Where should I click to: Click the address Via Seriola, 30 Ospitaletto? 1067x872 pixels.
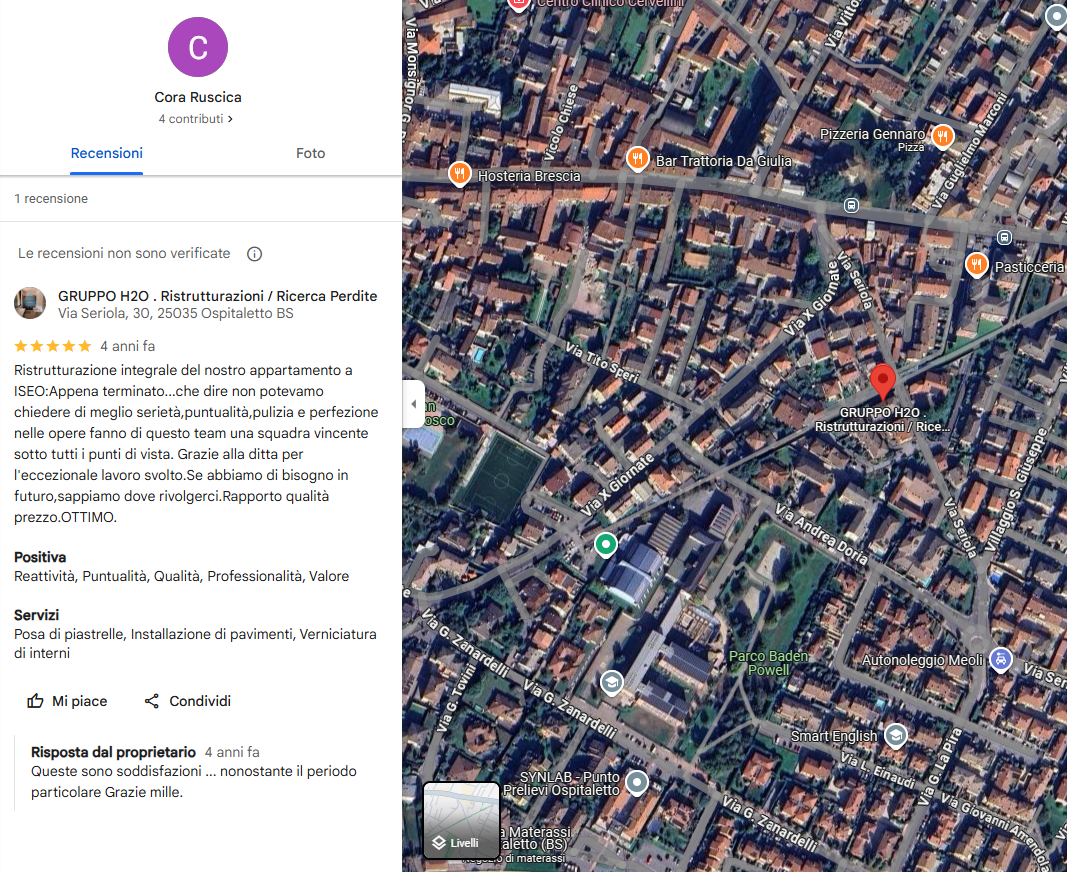click(176, 313)
